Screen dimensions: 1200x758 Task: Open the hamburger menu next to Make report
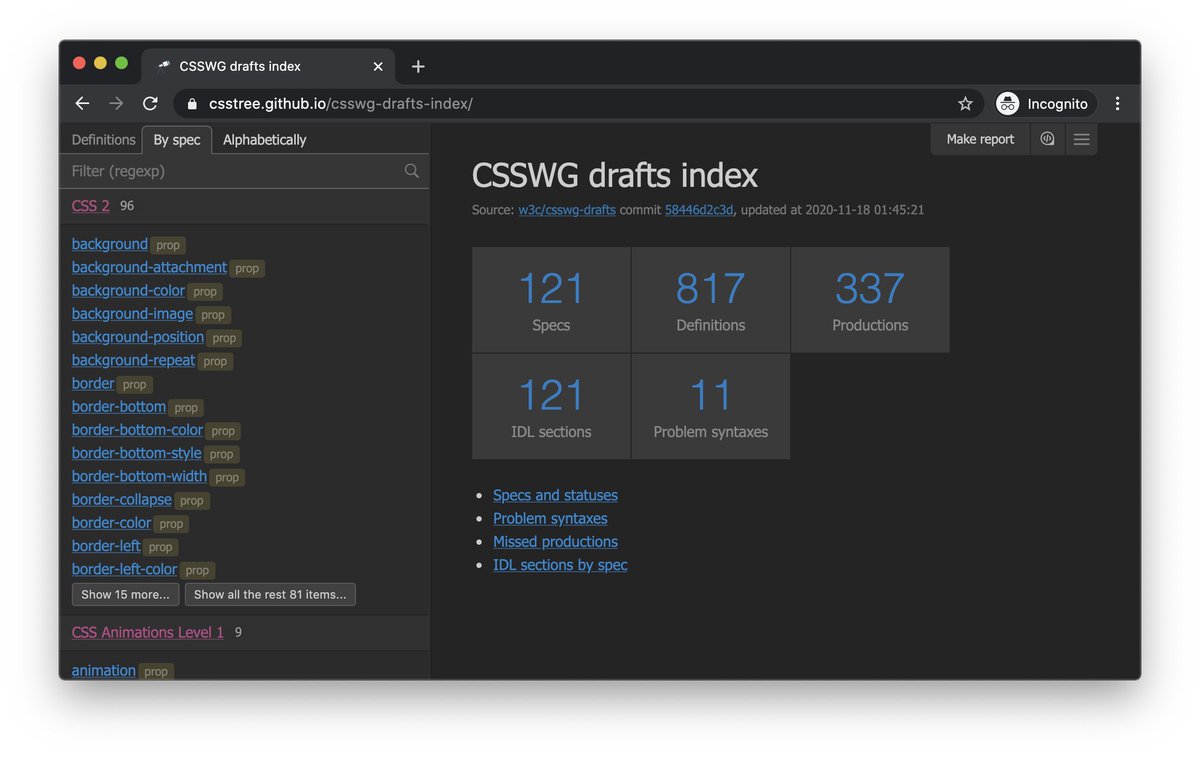[1081, 139]
